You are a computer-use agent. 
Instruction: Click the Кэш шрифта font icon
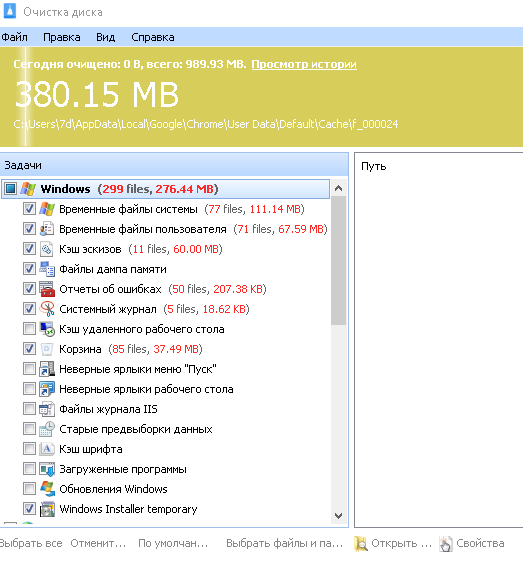[47, 449]
